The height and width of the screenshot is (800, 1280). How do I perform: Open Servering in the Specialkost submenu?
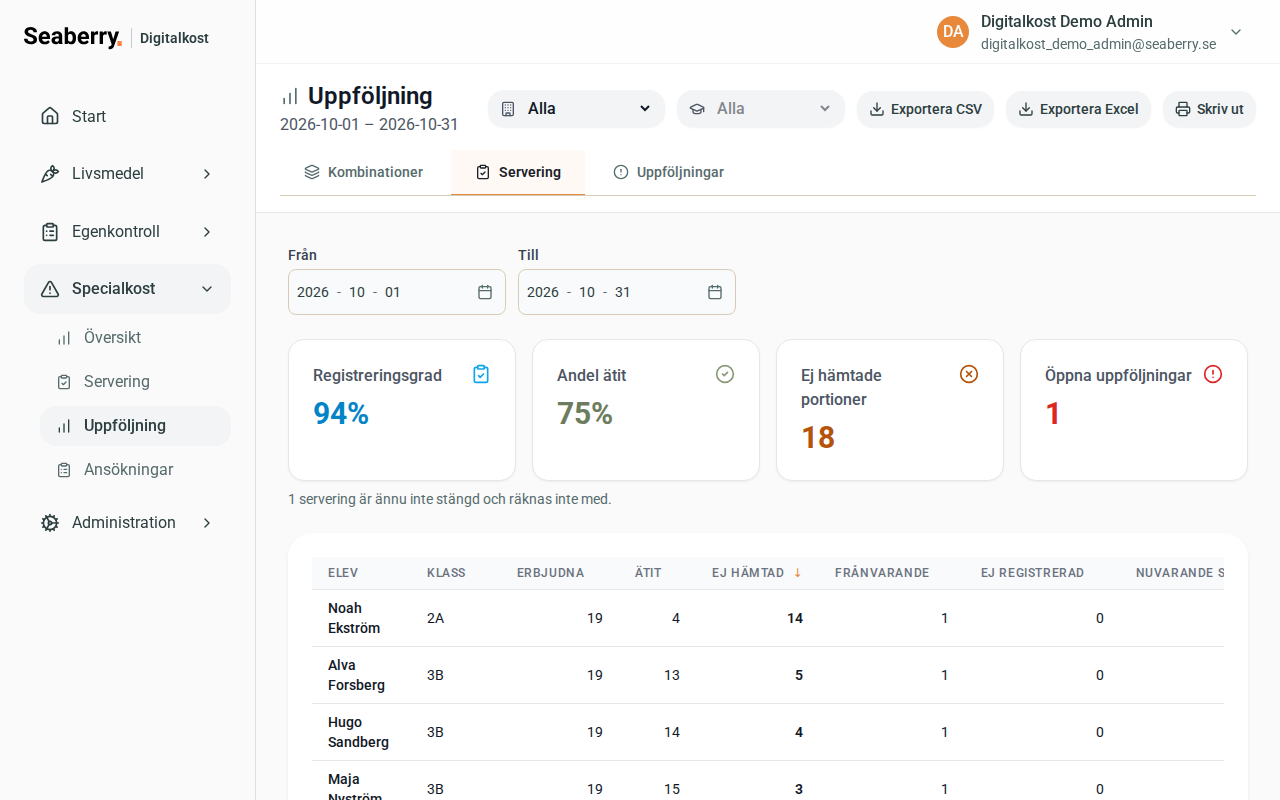(x=135, y=382)
